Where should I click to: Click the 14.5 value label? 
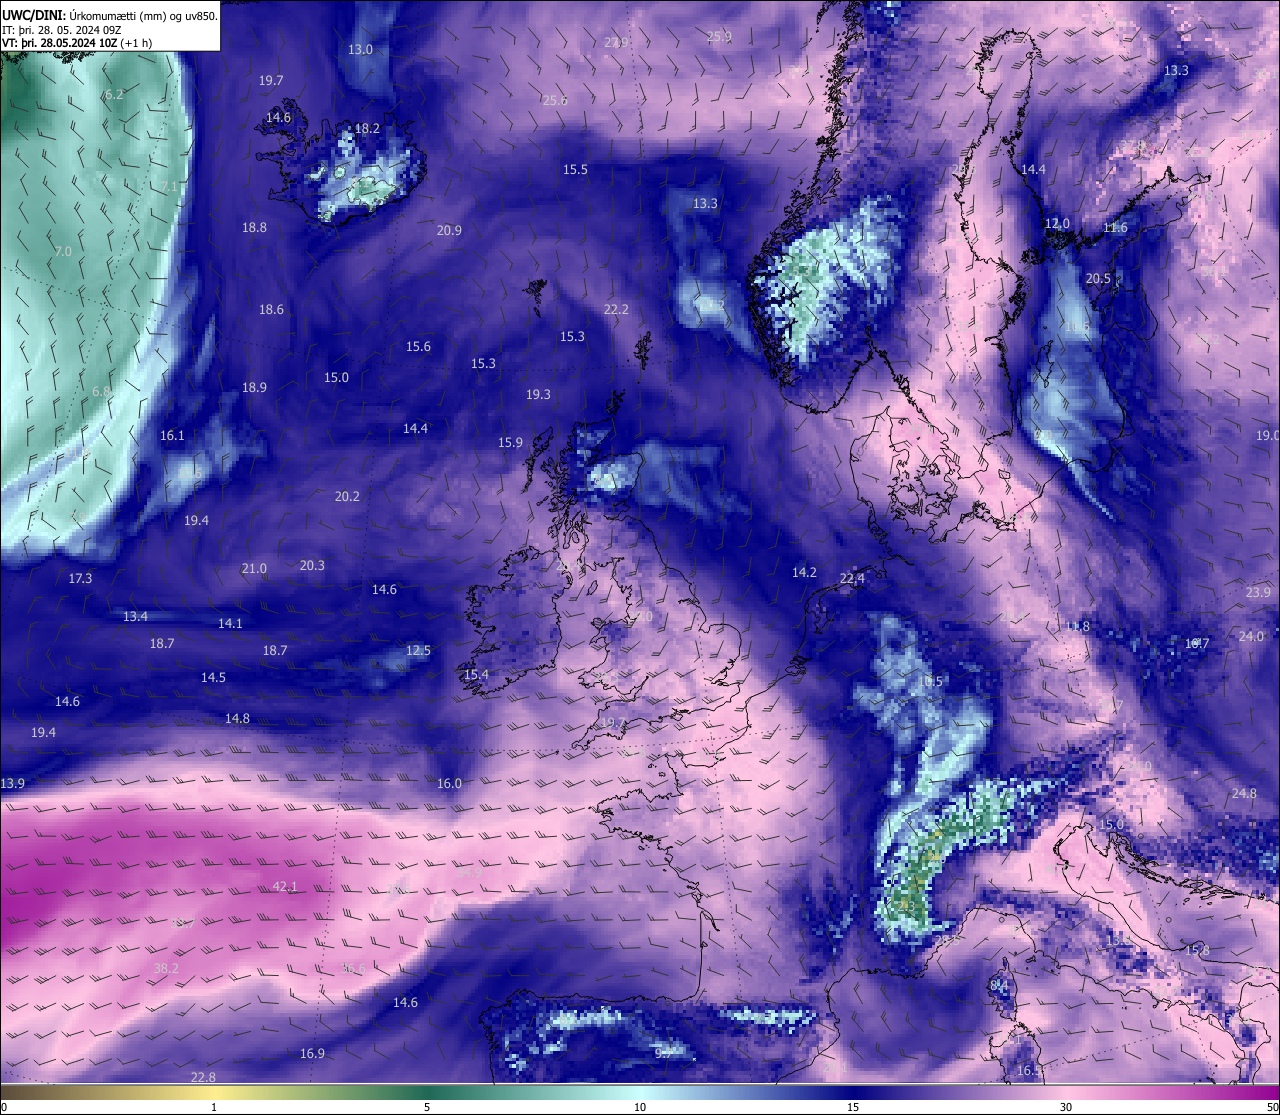click(x=213, y=677)
